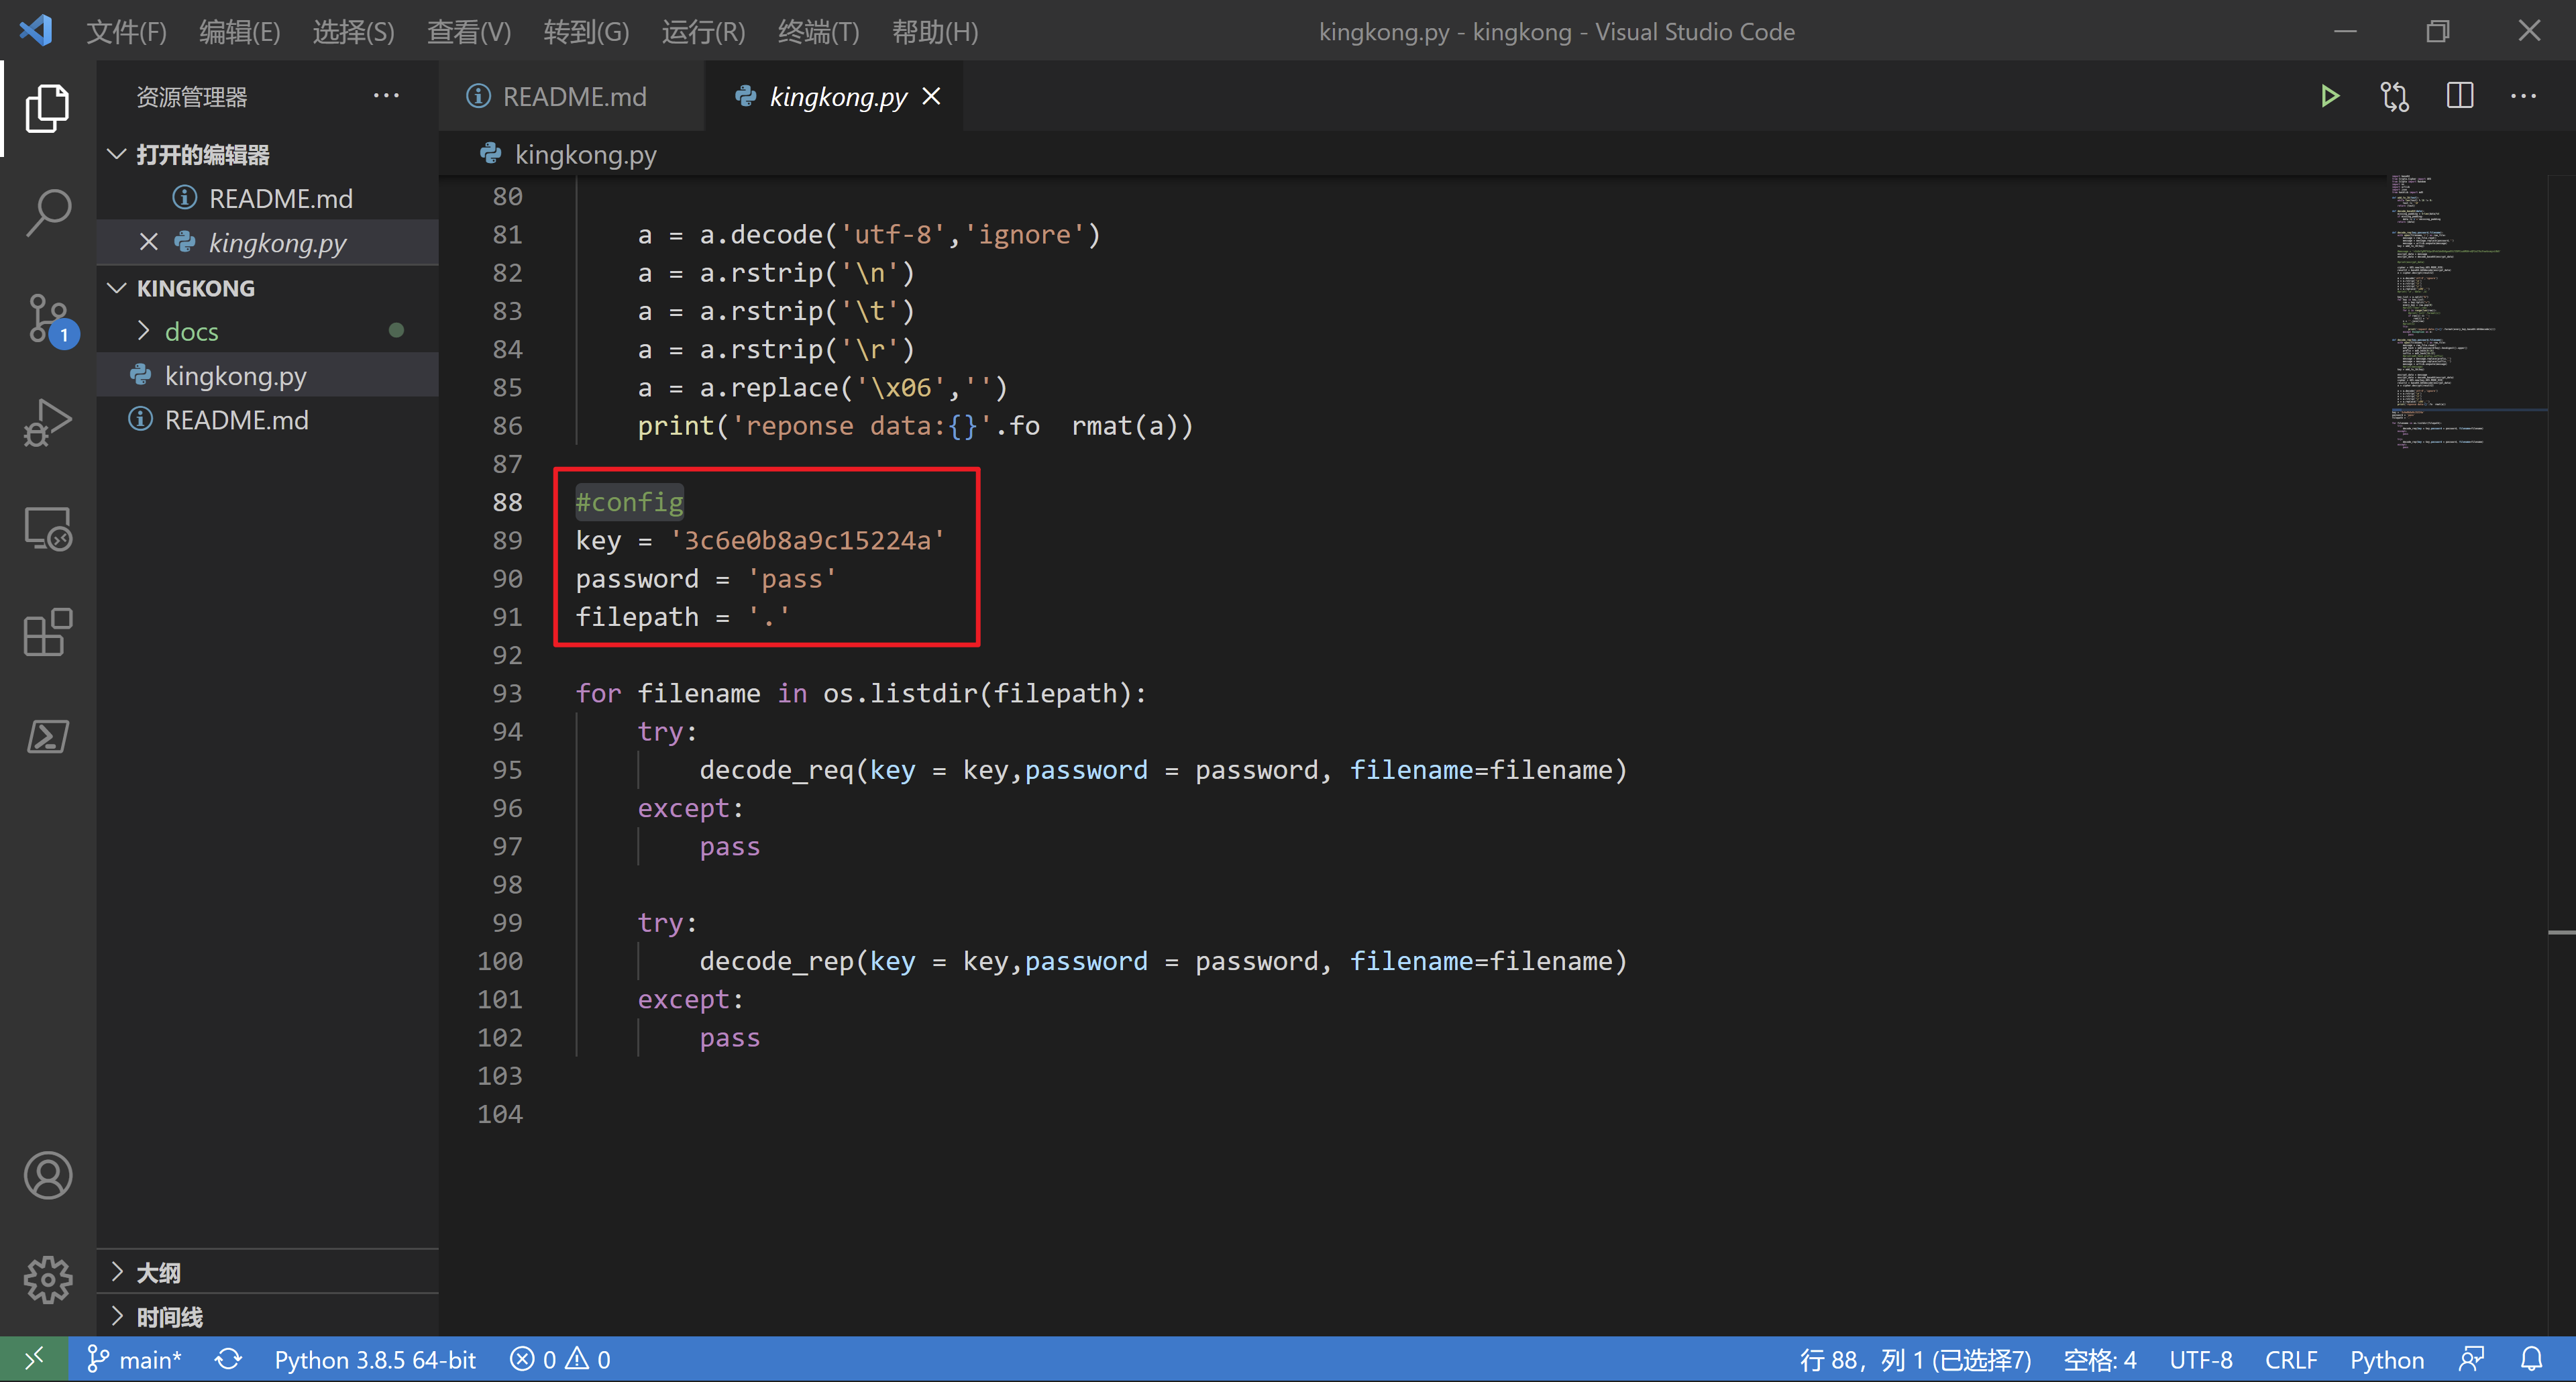This screenshot has width=2576, height=1382.
Task: Switch to README.md editor tab
Action: 573,96
